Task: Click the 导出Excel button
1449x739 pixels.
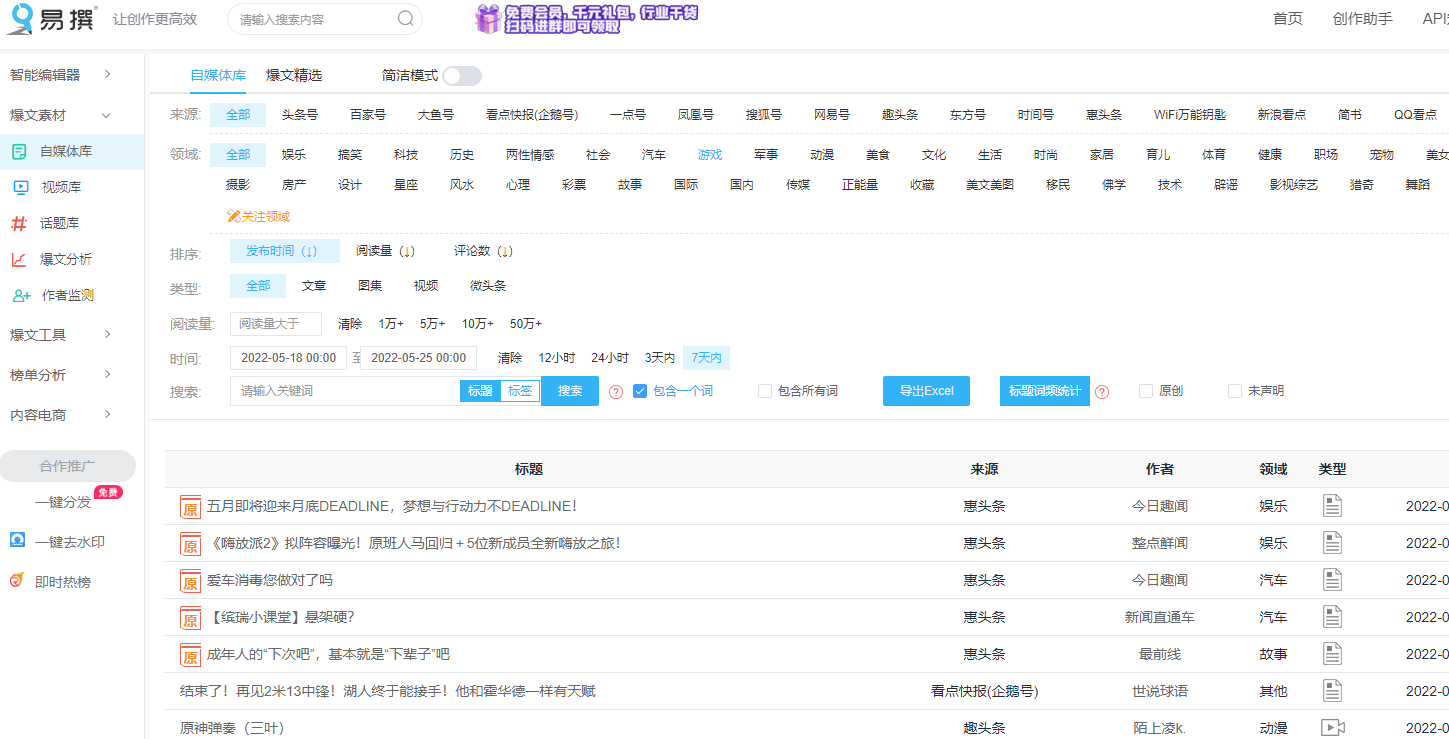Action: (x=926, y=391)
